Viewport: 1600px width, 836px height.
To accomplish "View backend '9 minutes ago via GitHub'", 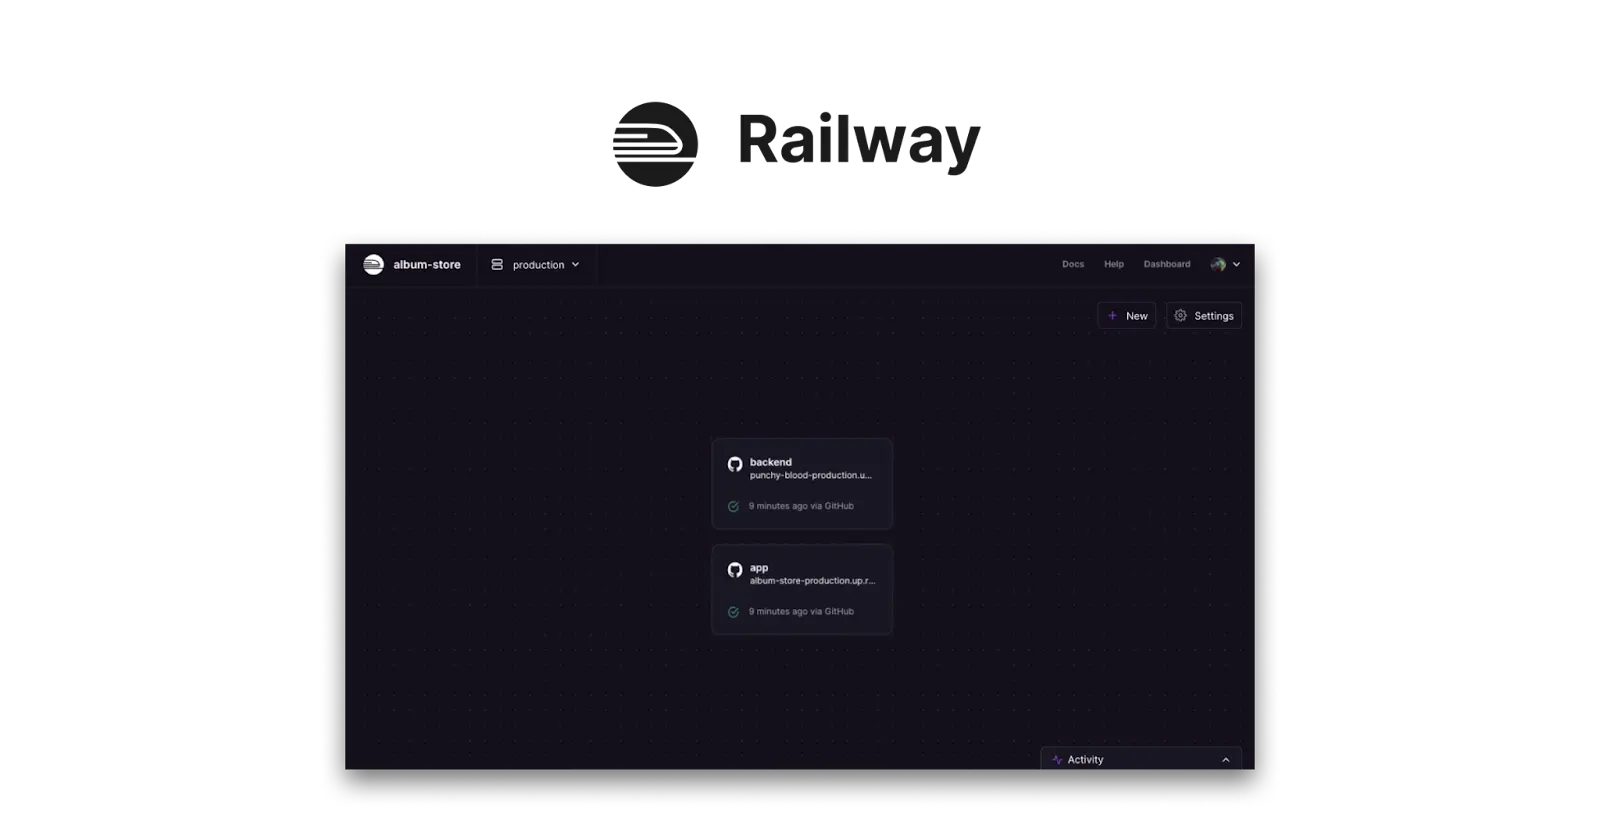I will point(801,506).
